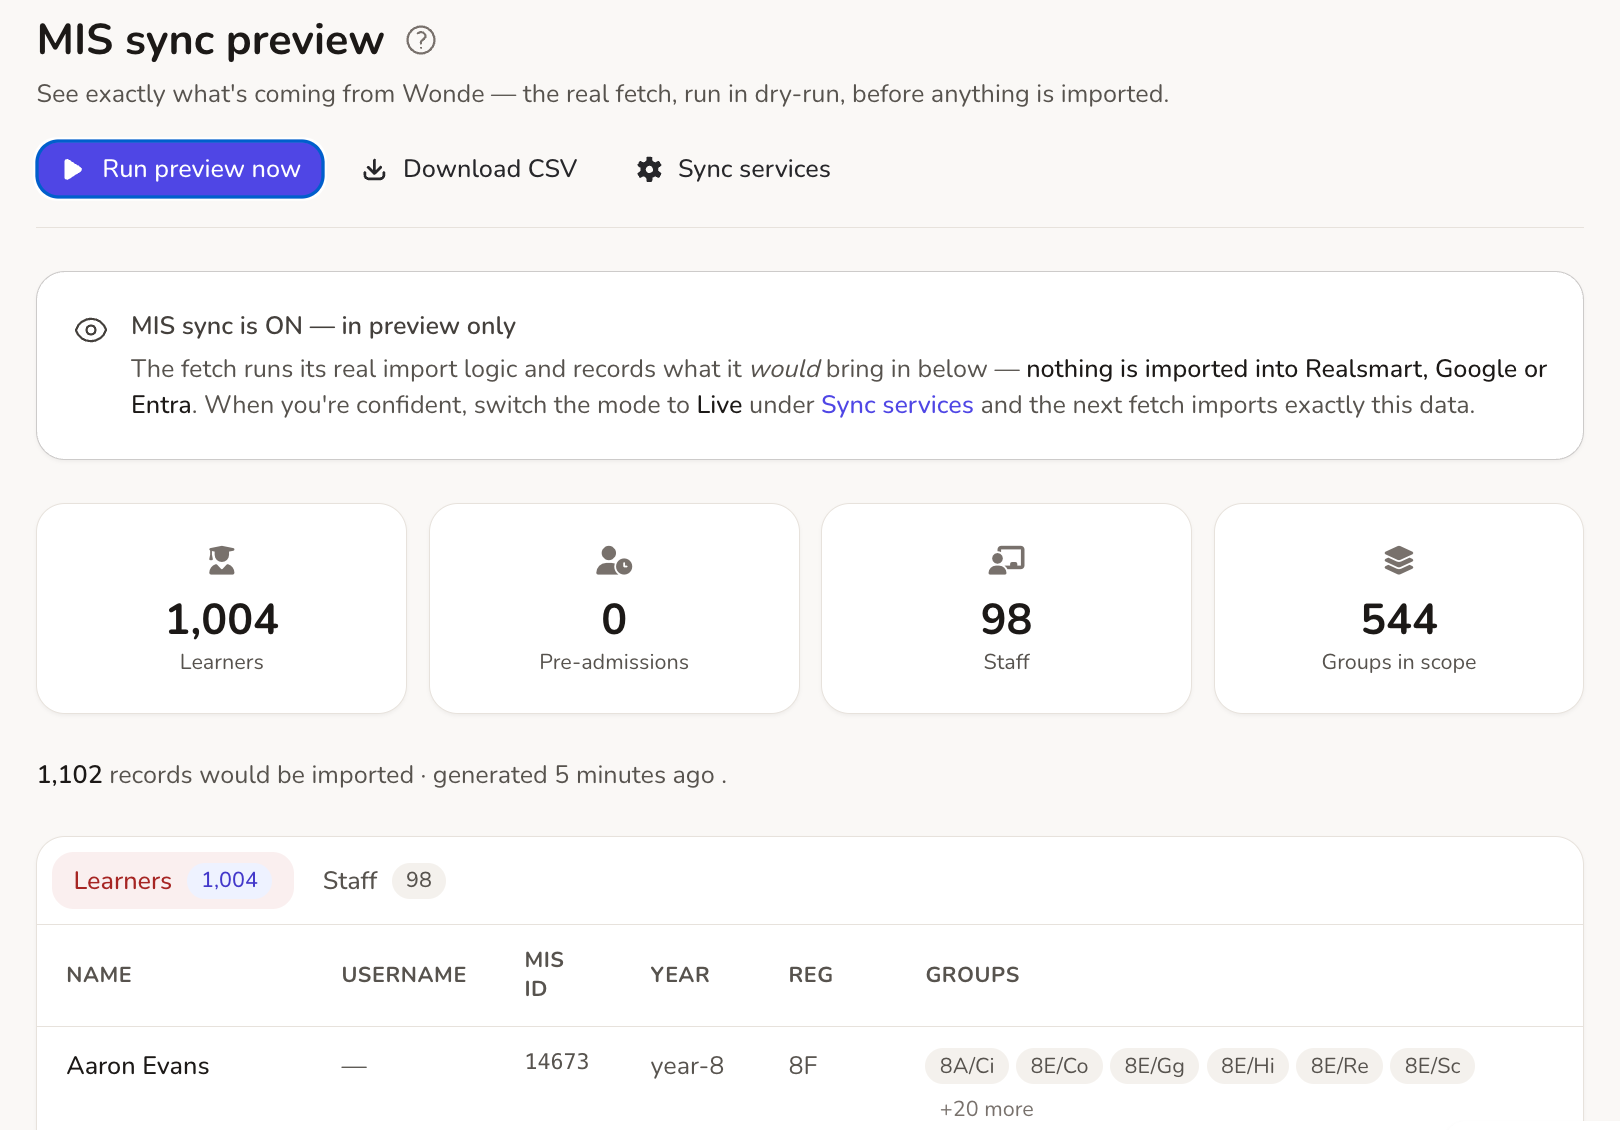Click the Sync services gear icon

[649, 169]
